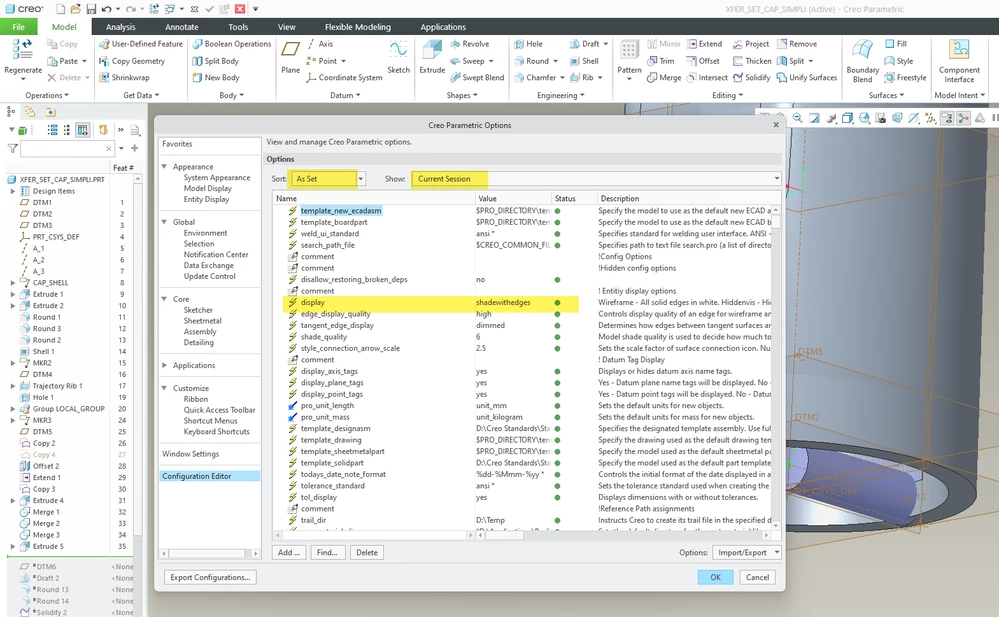Image resolution: width=999 pixels, height=617 pixels.
Task: Toggle the tree columns display icon
Action: click(x=83, y=130)
